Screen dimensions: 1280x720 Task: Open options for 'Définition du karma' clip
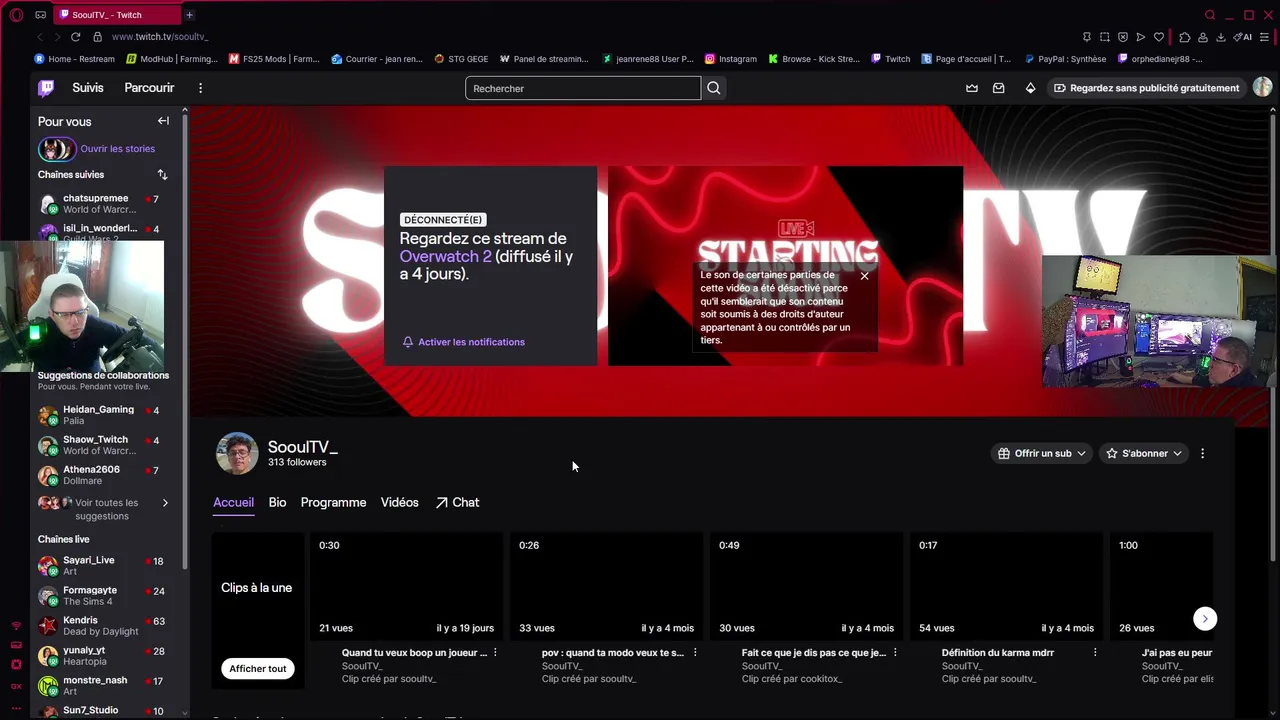(1095, 653)
